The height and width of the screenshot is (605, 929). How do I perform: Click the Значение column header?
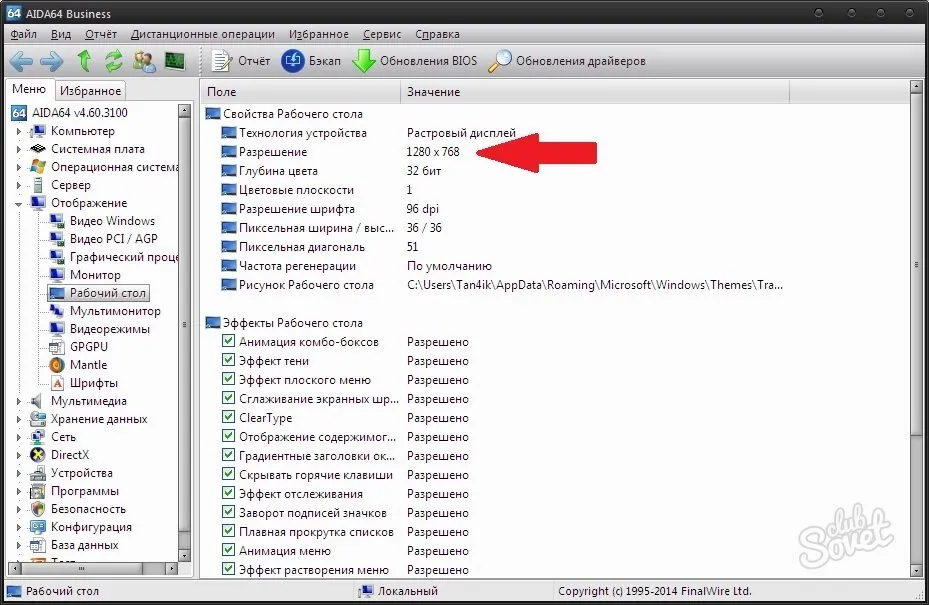click(x=595, y=92)
